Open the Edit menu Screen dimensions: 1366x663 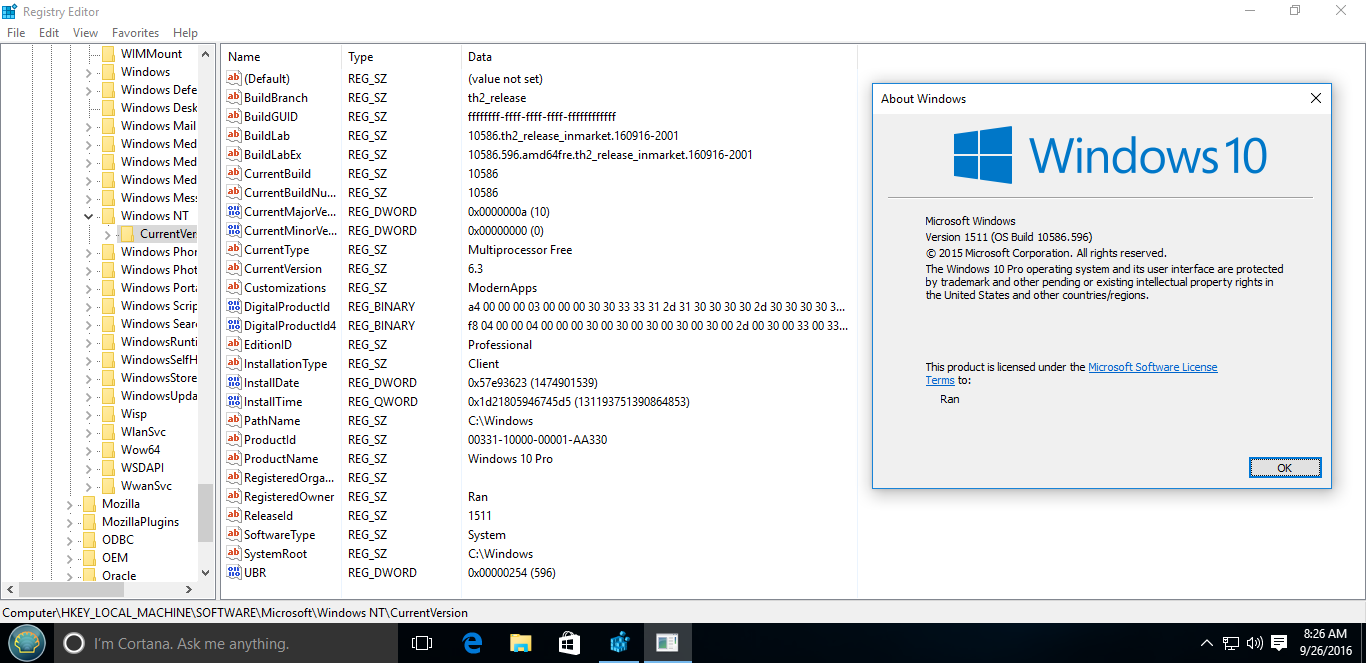[49, 33]
